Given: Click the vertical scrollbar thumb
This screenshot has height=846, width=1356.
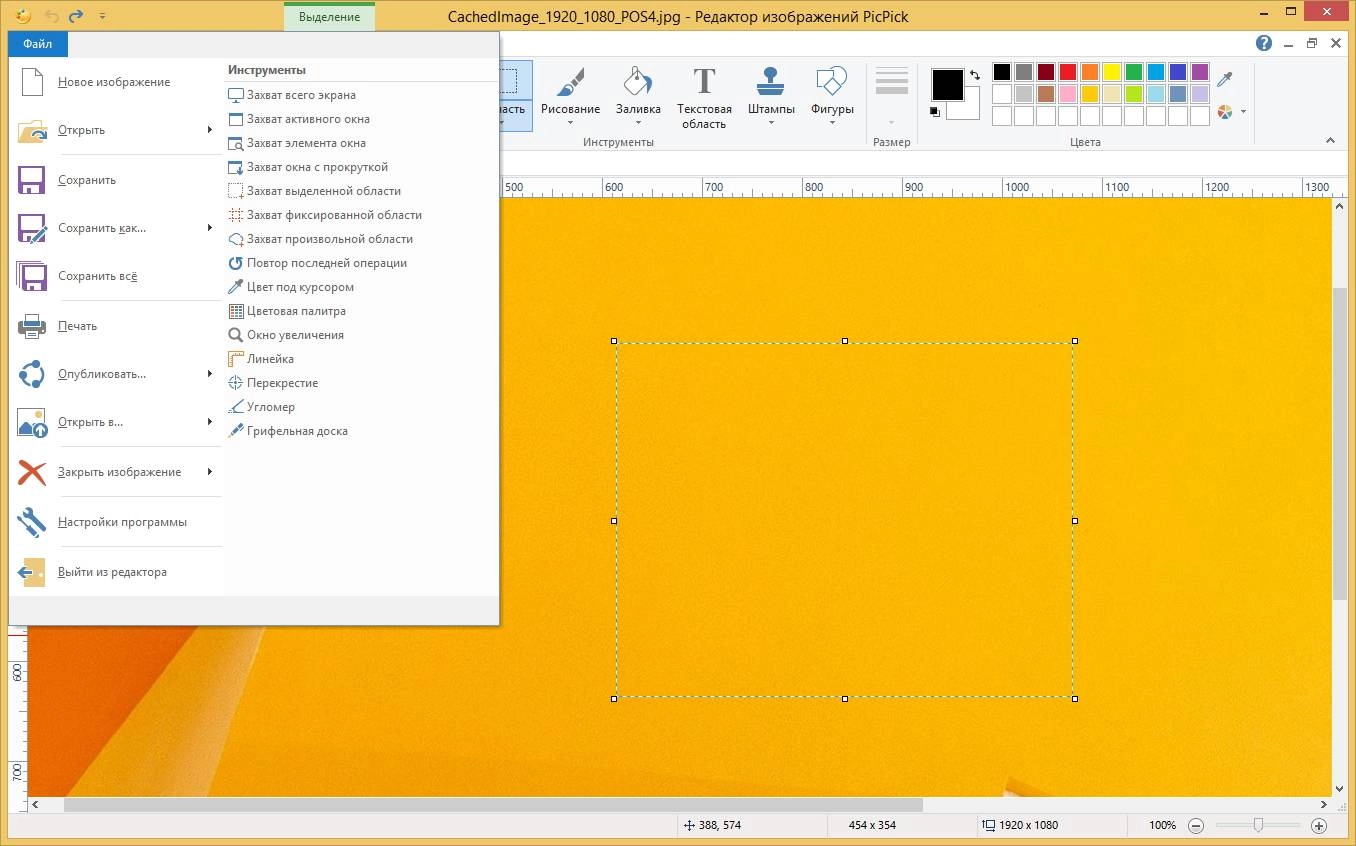Looking at the screenshot, I should [1340, 443].
